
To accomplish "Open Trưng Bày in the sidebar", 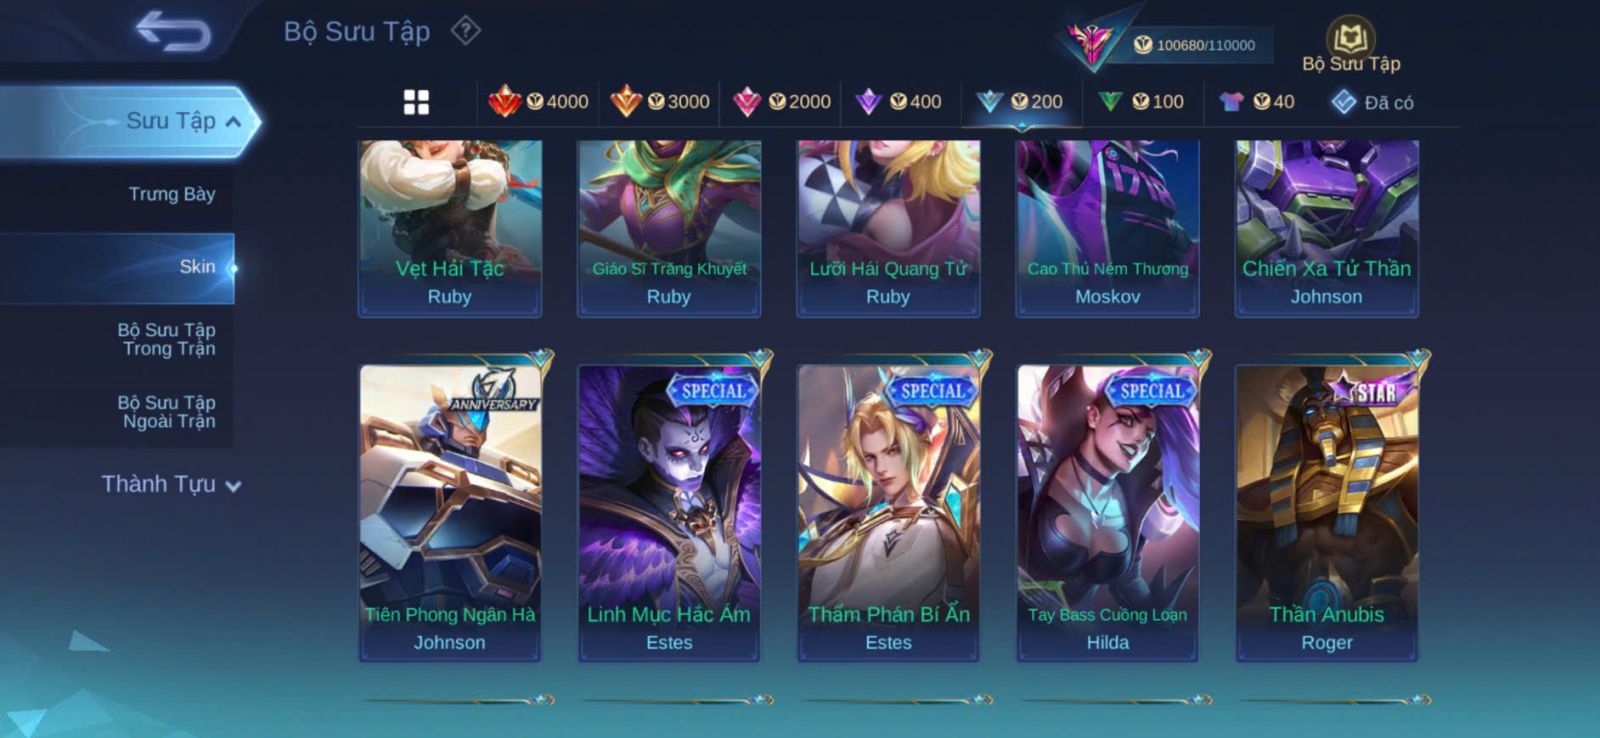I will pyautogui.click(x=171, y=194).
